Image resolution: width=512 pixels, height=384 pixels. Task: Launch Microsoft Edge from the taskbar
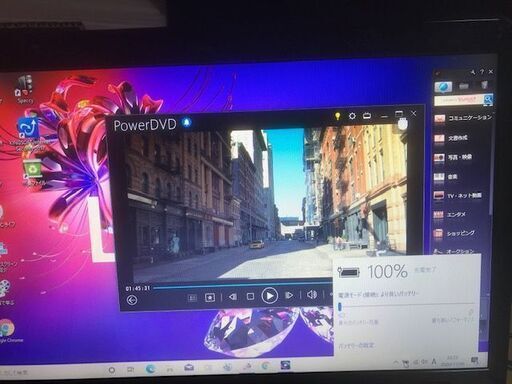coord(150,368)
